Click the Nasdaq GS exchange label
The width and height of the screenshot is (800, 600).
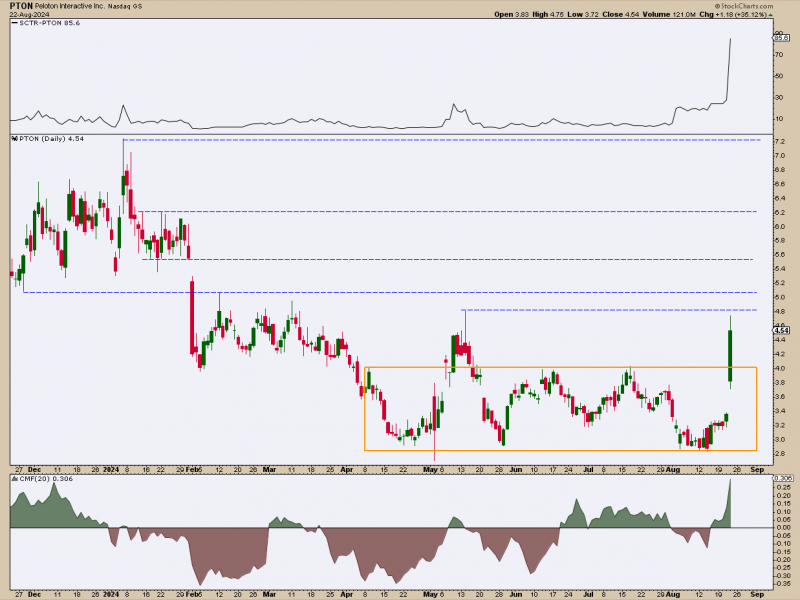point(126,6)
